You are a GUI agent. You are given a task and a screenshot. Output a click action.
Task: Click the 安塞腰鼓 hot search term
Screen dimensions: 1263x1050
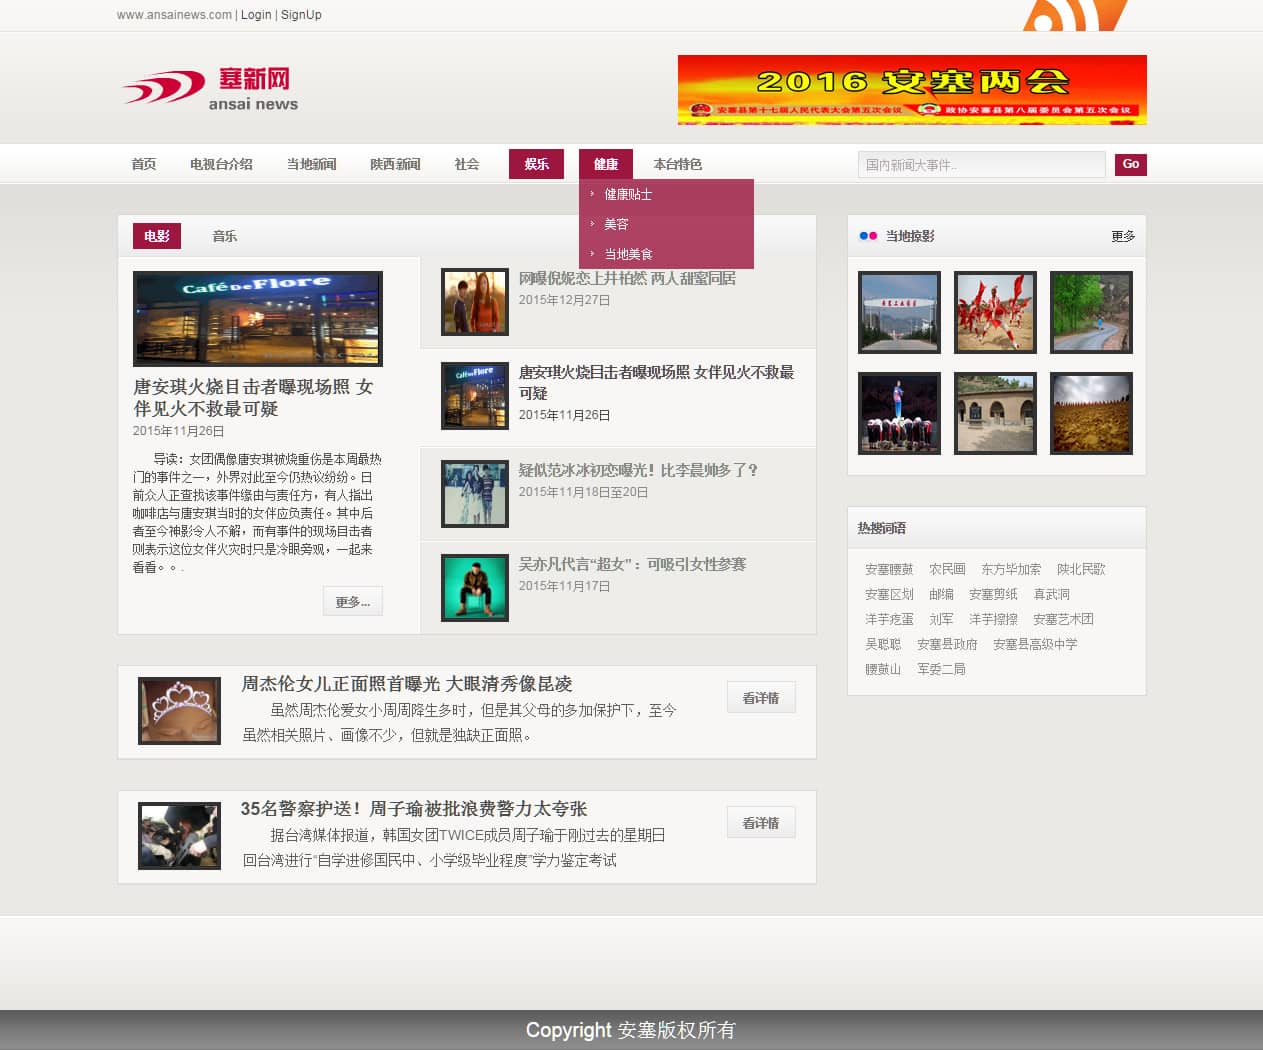point(889,569)
